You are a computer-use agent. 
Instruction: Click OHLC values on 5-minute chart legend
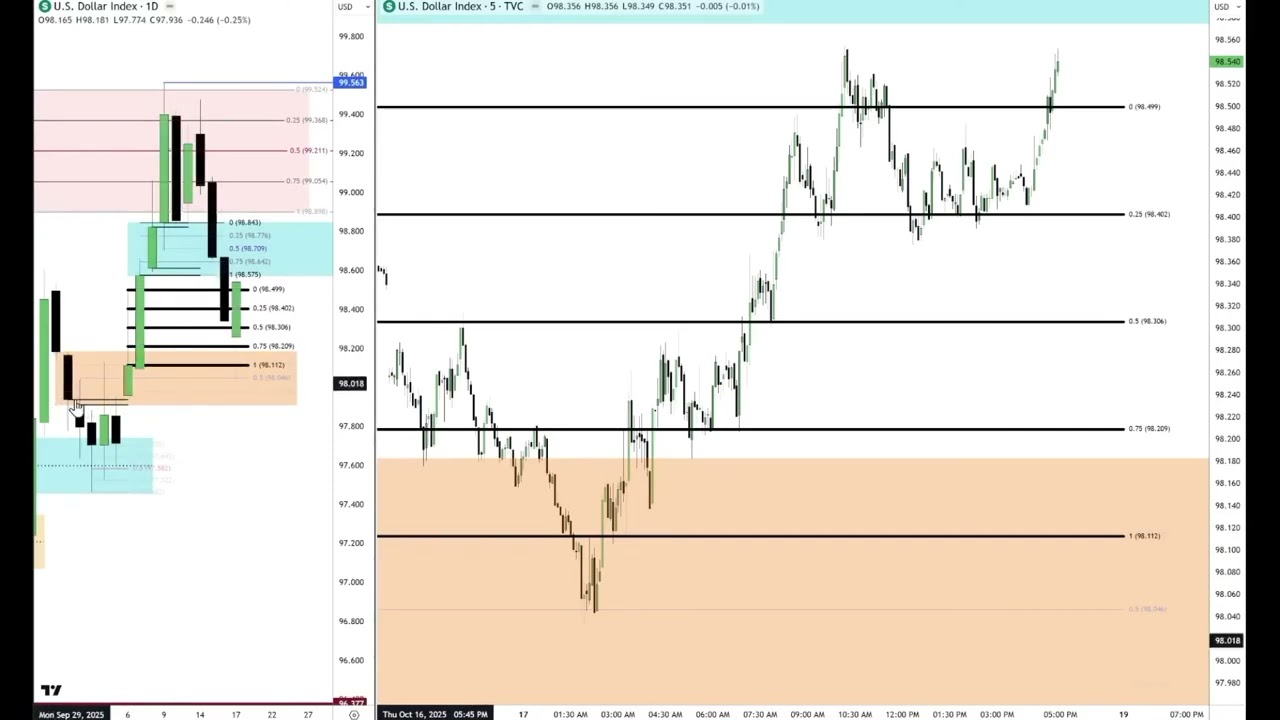pos(653,6)
